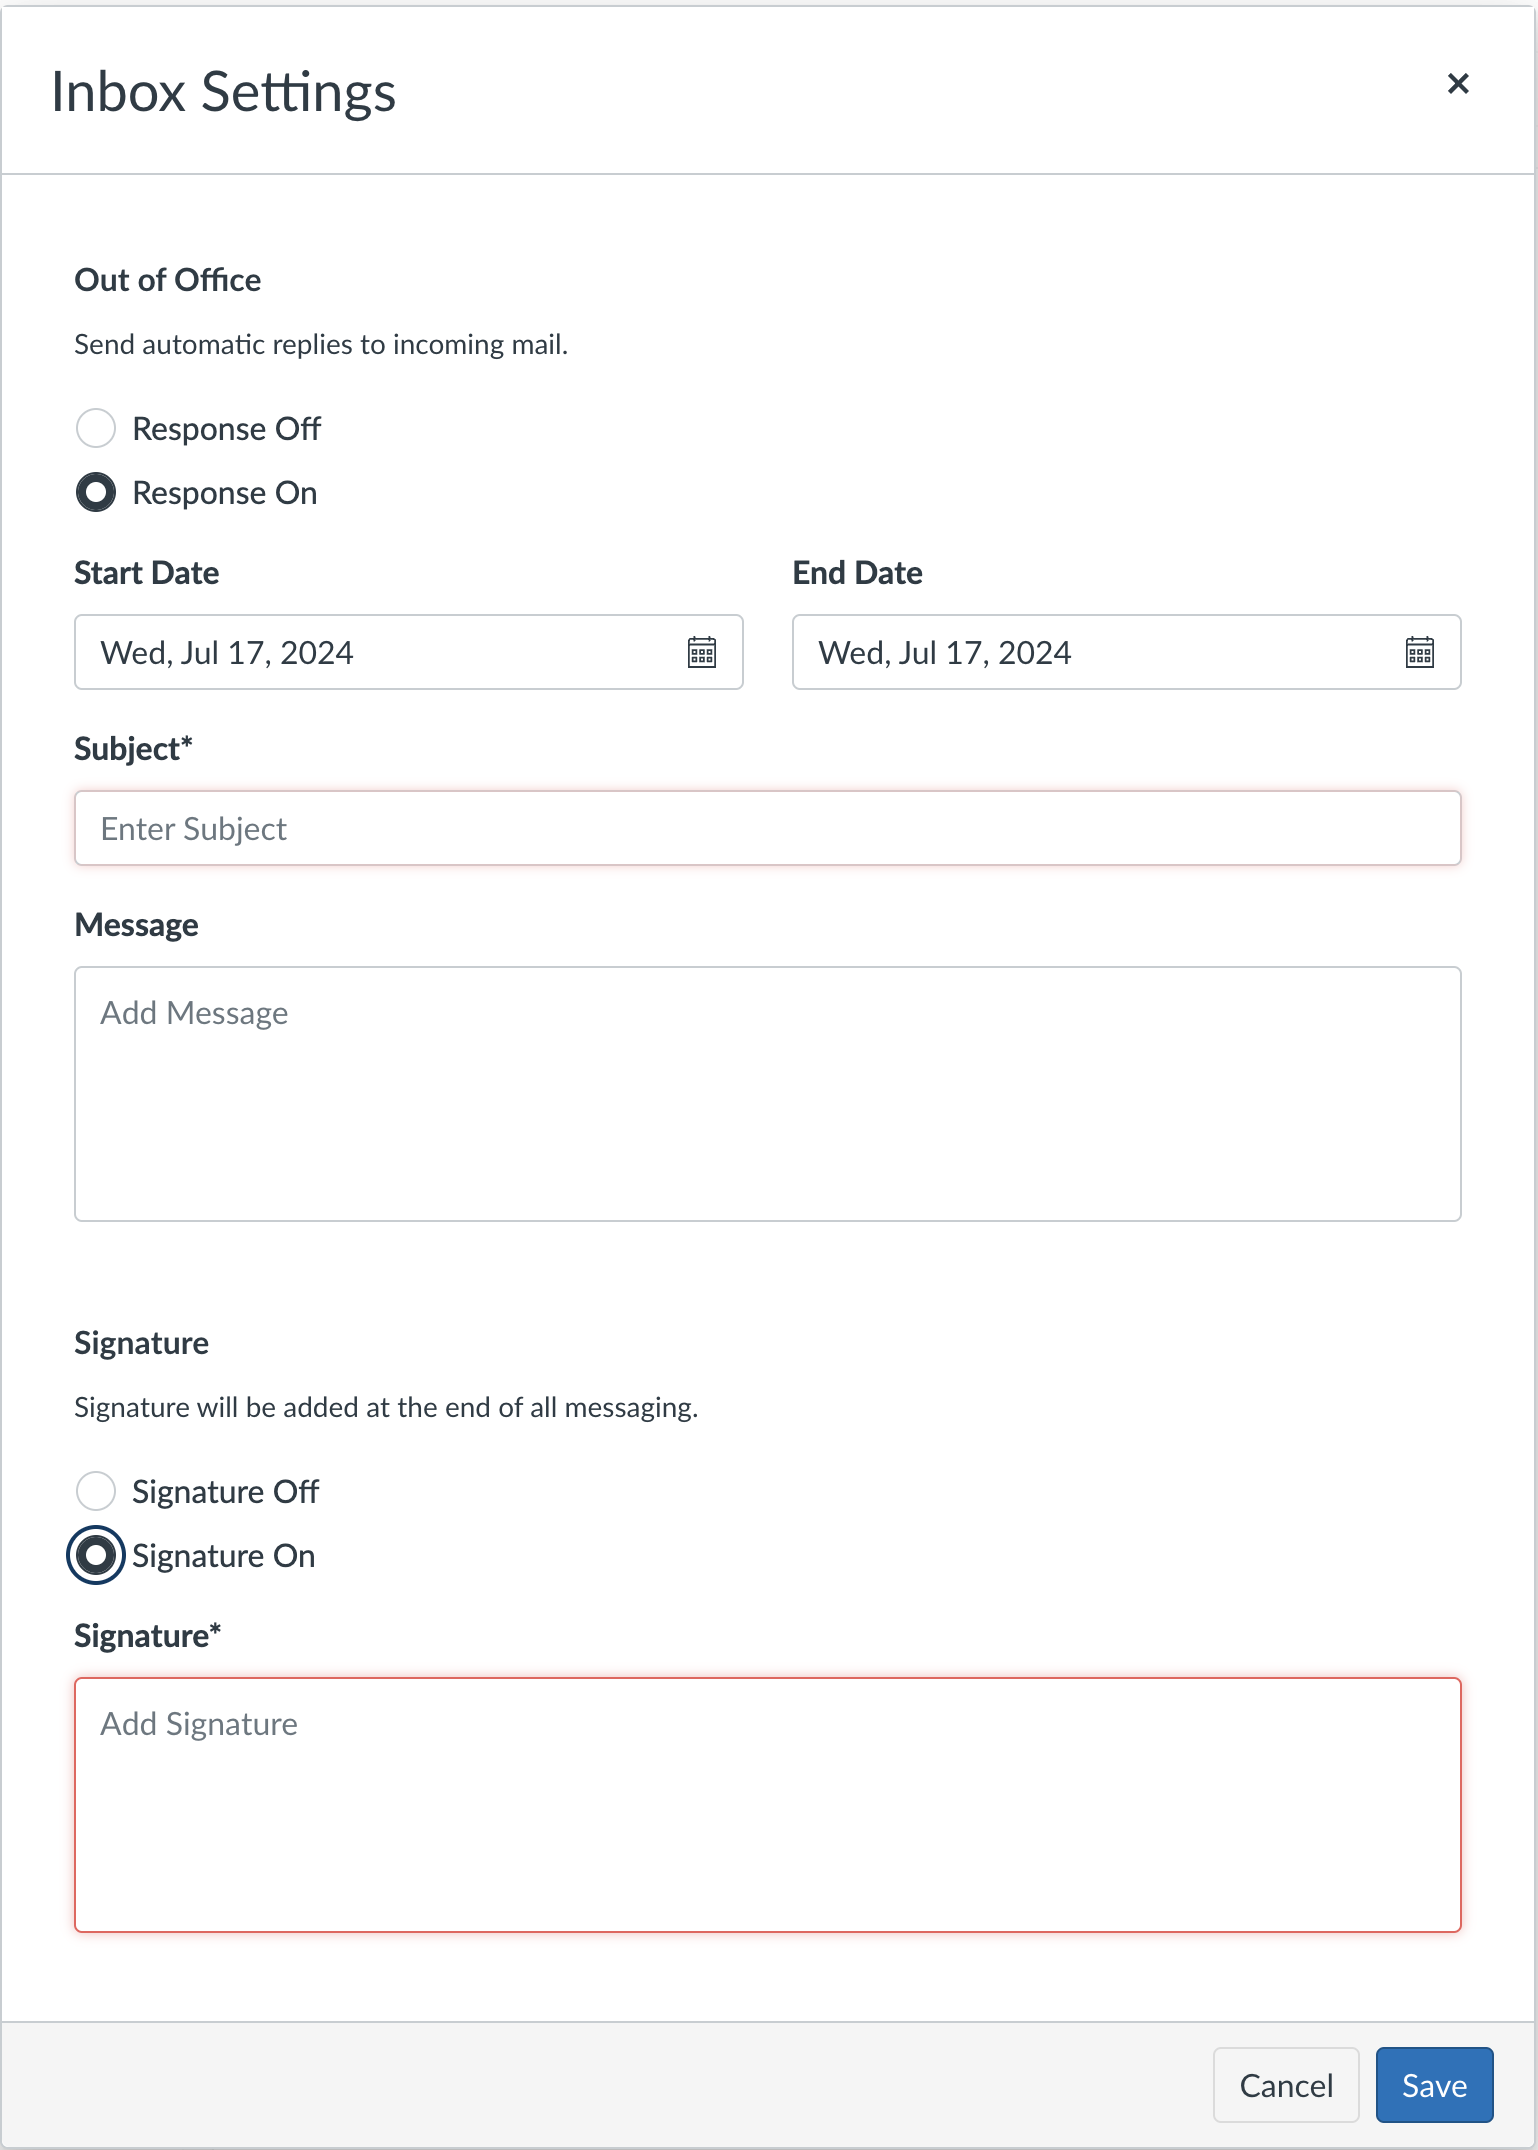Image resolution: width=1538 pixels, height=2150 pixels.
Task: Select the Response Off radio button
Action: pyautogui.click(x=96, y=428)
